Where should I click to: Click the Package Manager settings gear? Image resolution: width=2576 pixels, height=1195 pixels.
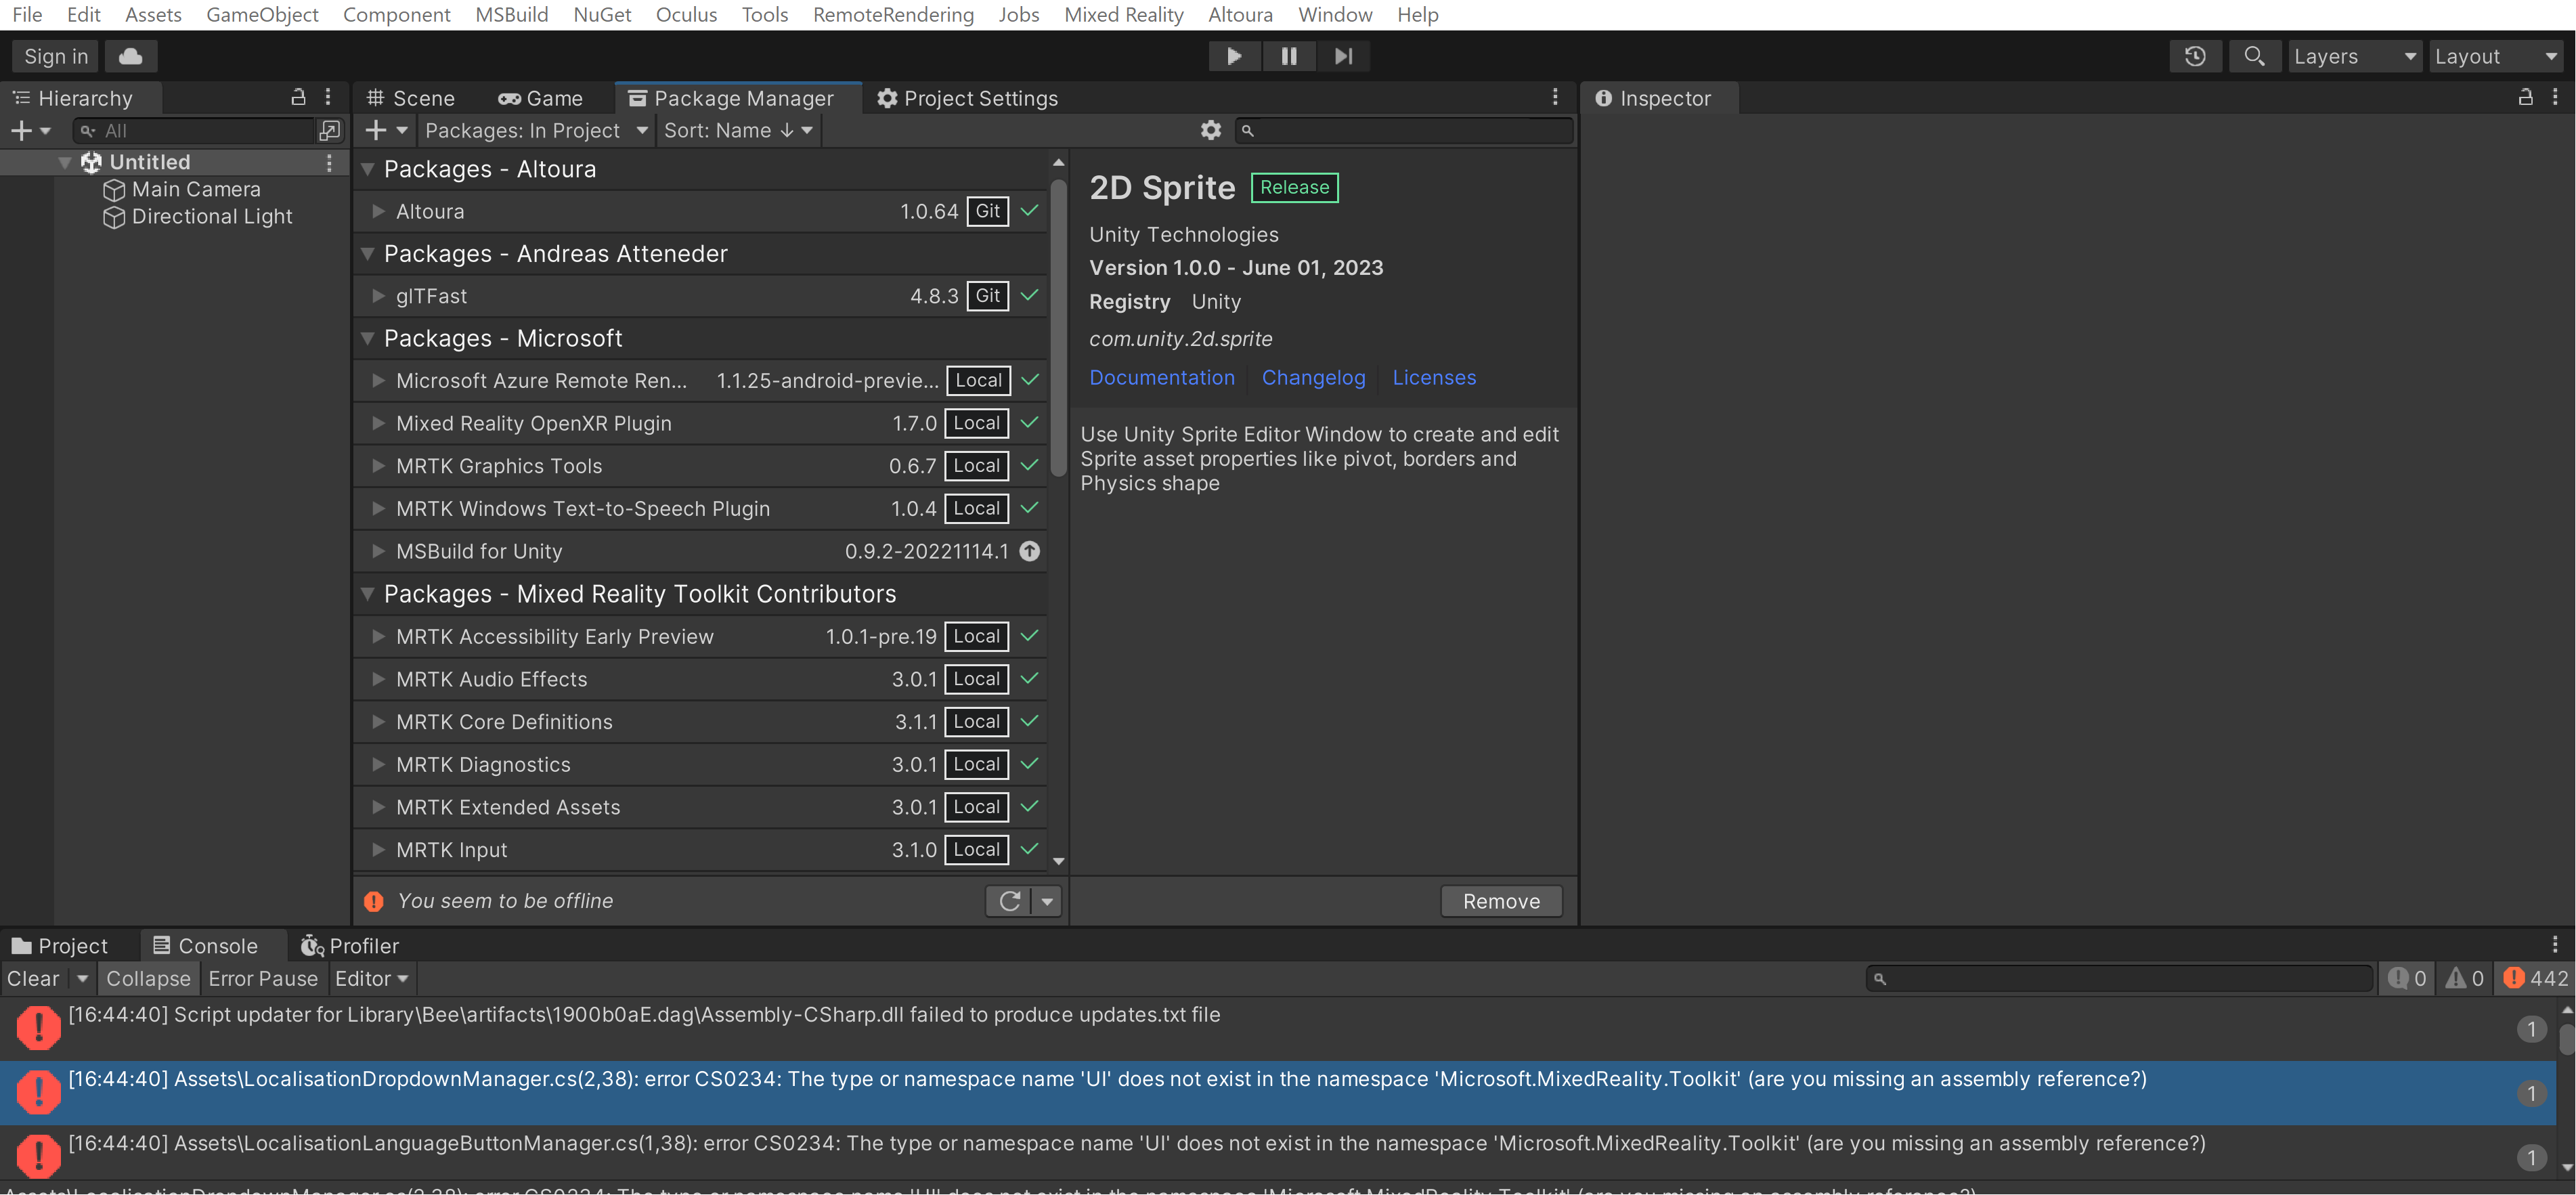coord(1210,130)
